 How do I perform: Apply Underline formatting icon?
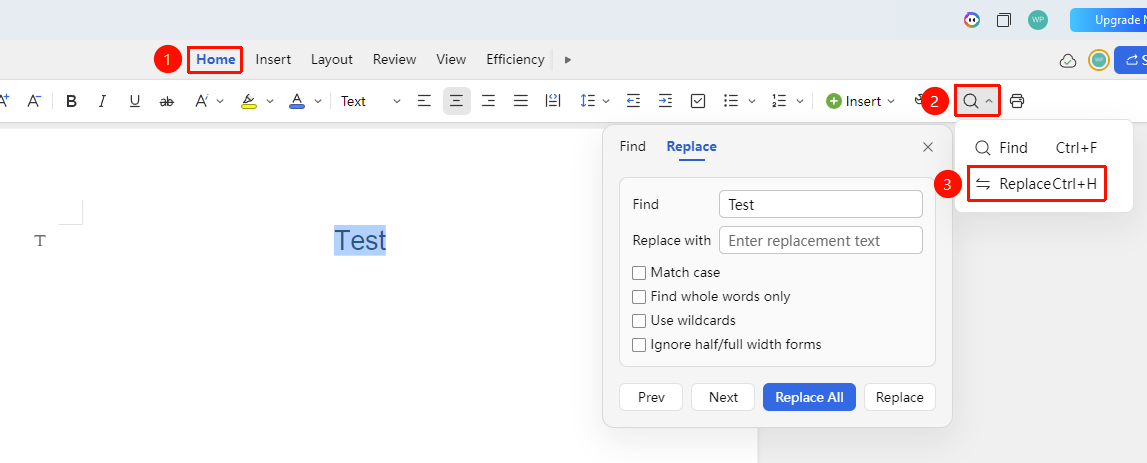tap(135, 101)
